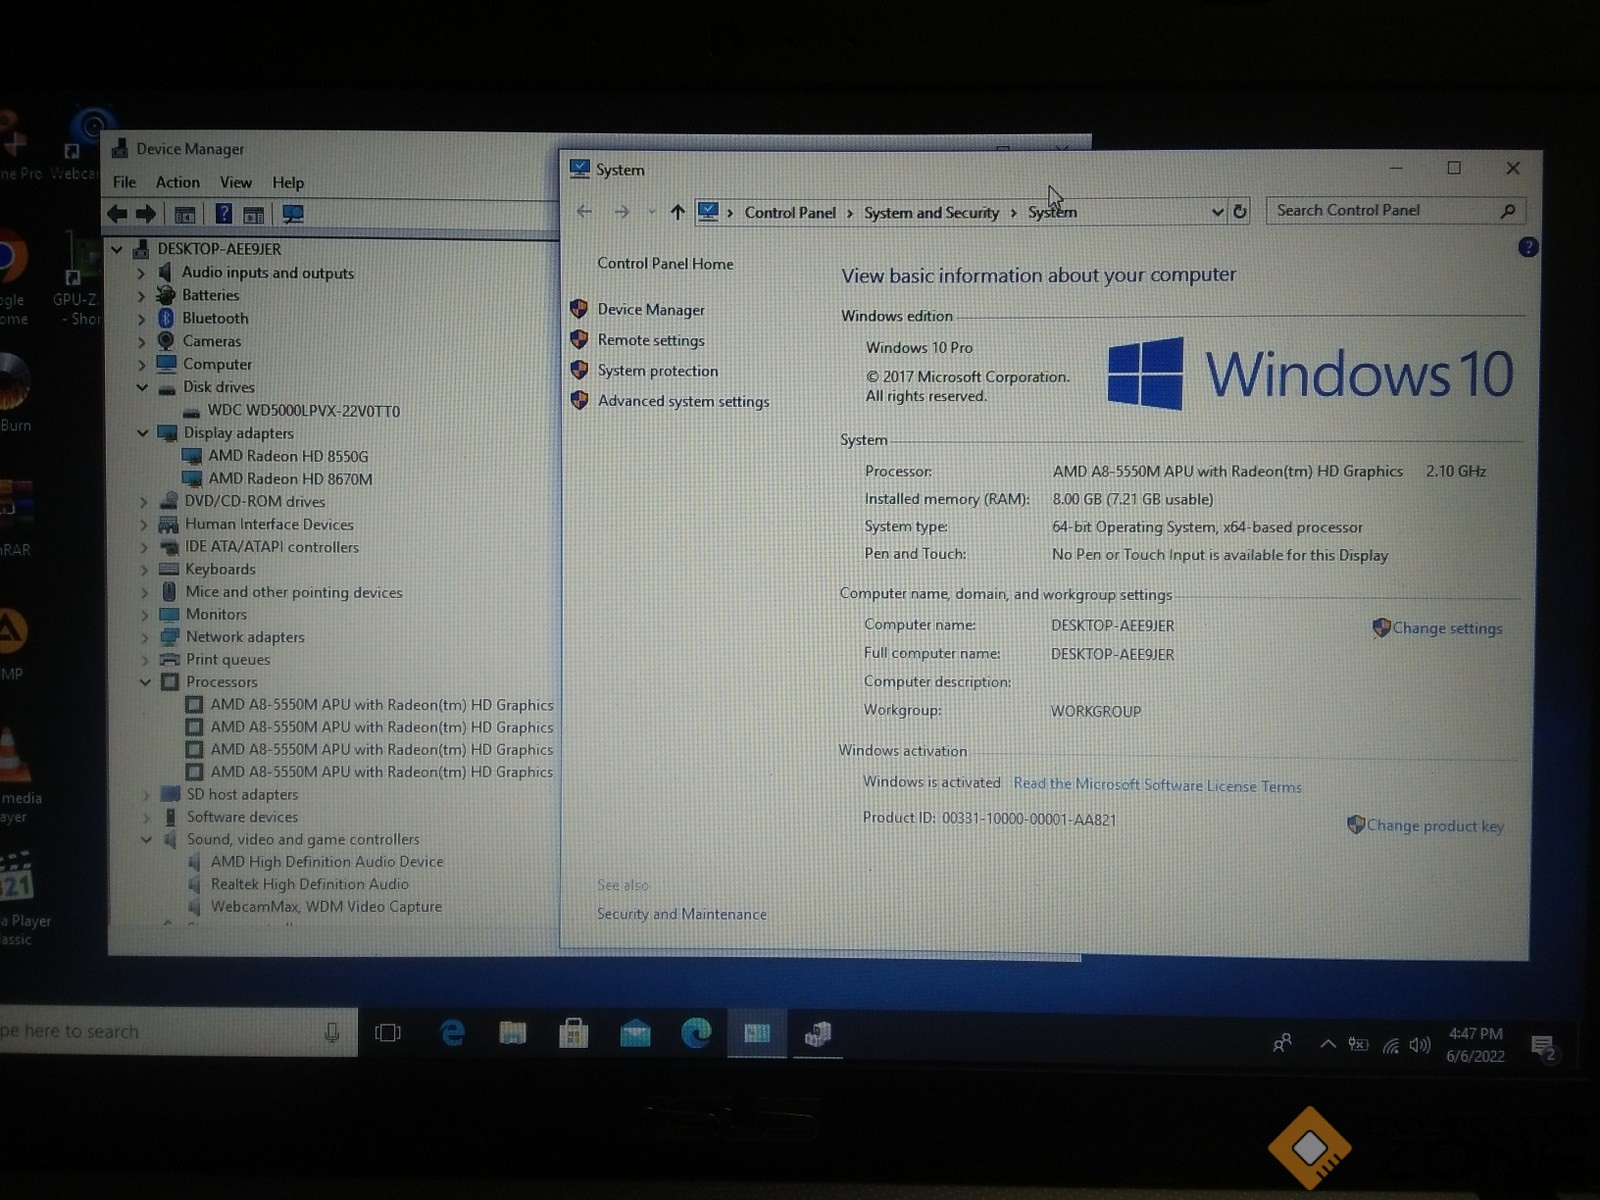Open new Microsoft Edge from the taskbar

pos(696,1033)
